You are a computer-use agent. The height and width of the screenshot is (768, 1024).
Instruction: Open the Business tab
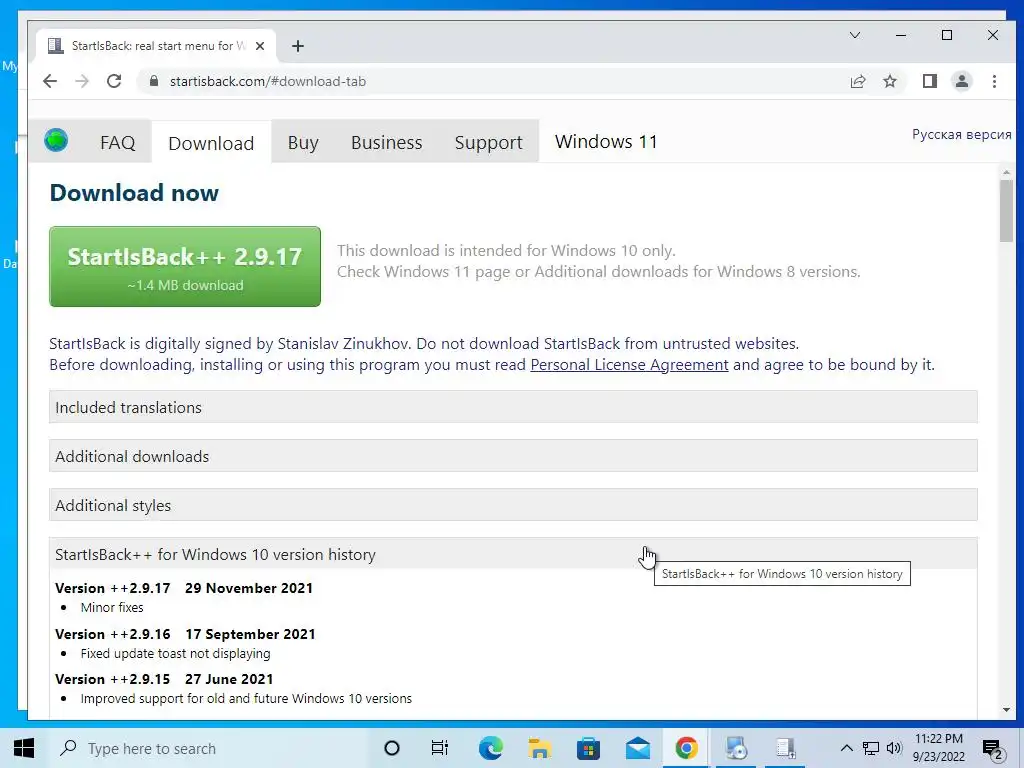pyautogui.click(x=387, y=142)
